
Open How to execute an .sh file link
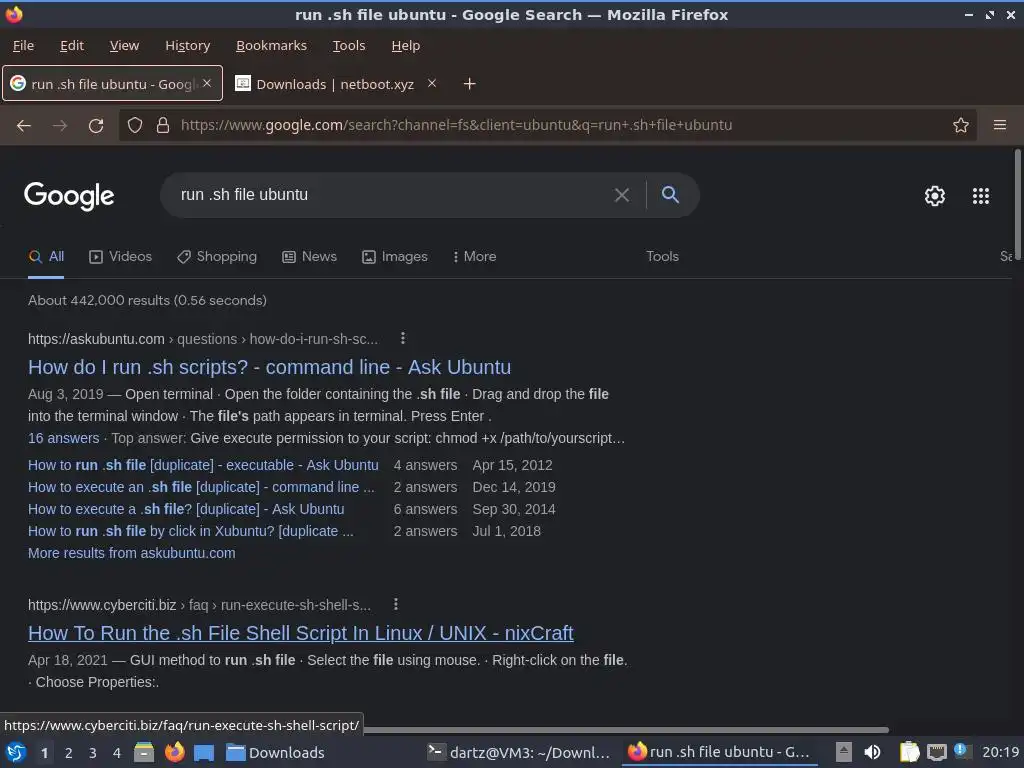(x=201, y=487)
